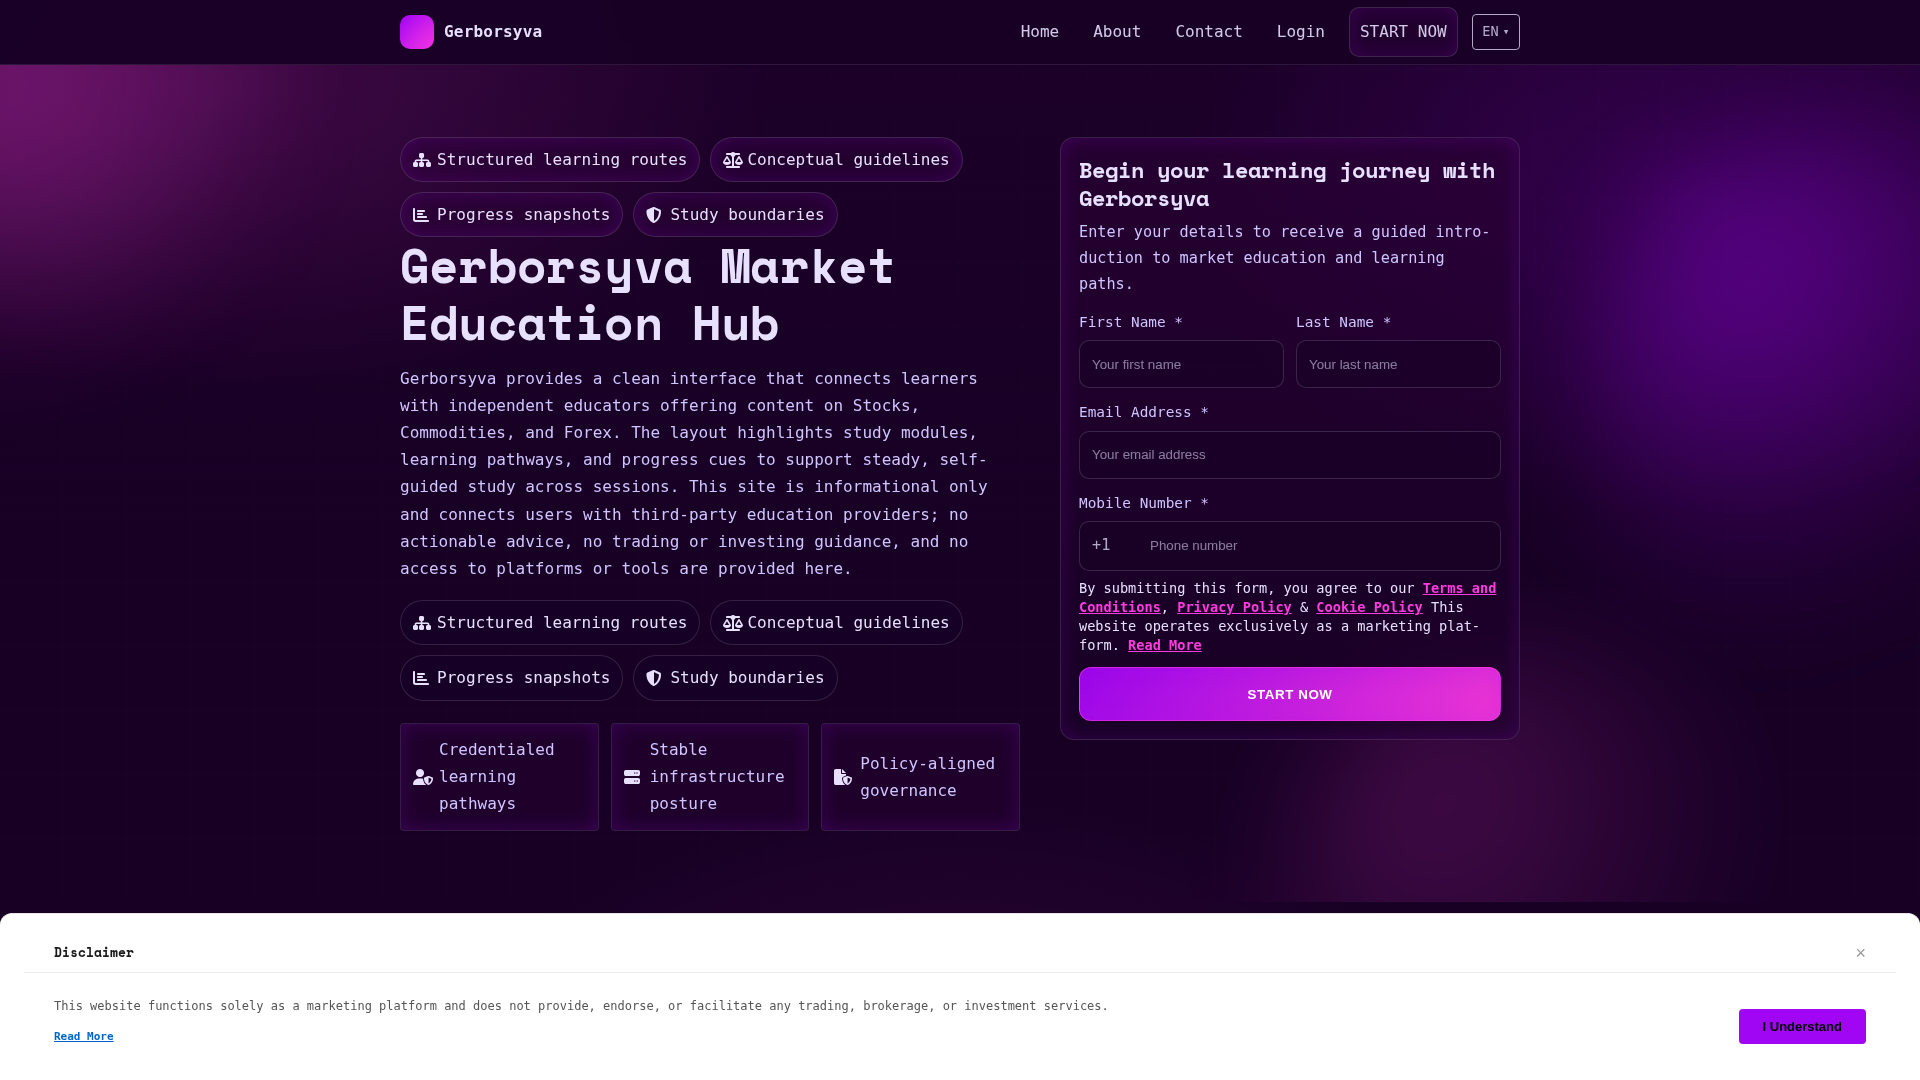Click shield icon in lower Study boundaries chip

click(654, 678)
